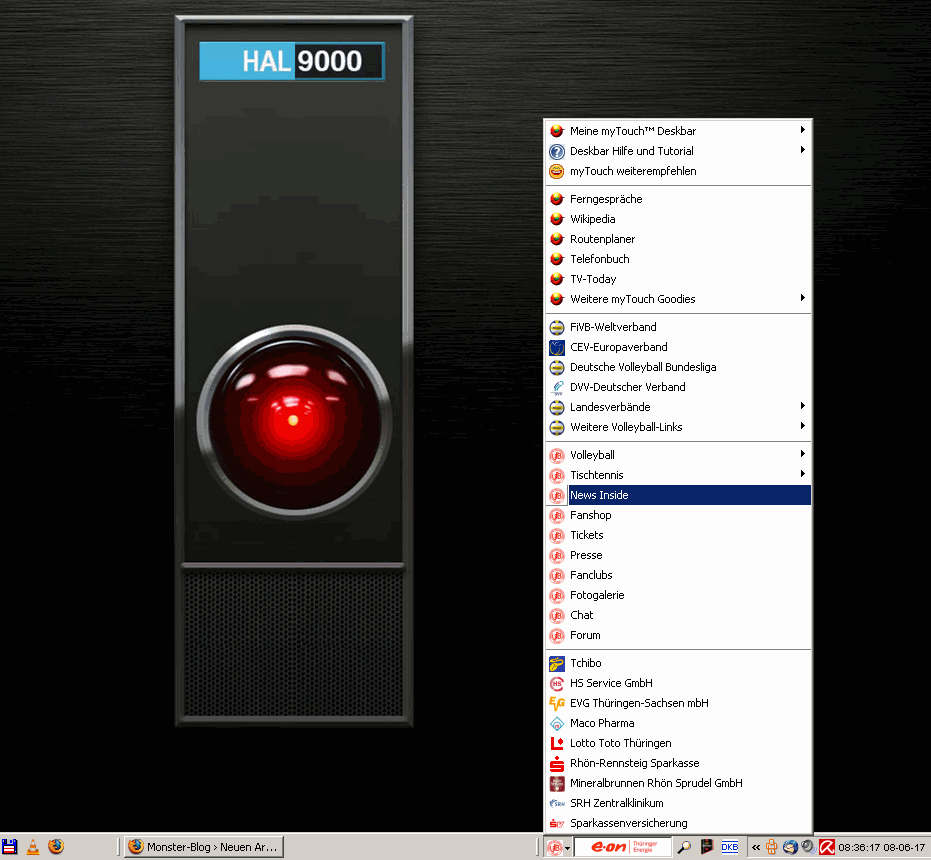Screen dimensions: 931x860
Task: Click Thunderbird tray icon
Action: [790, 847]
